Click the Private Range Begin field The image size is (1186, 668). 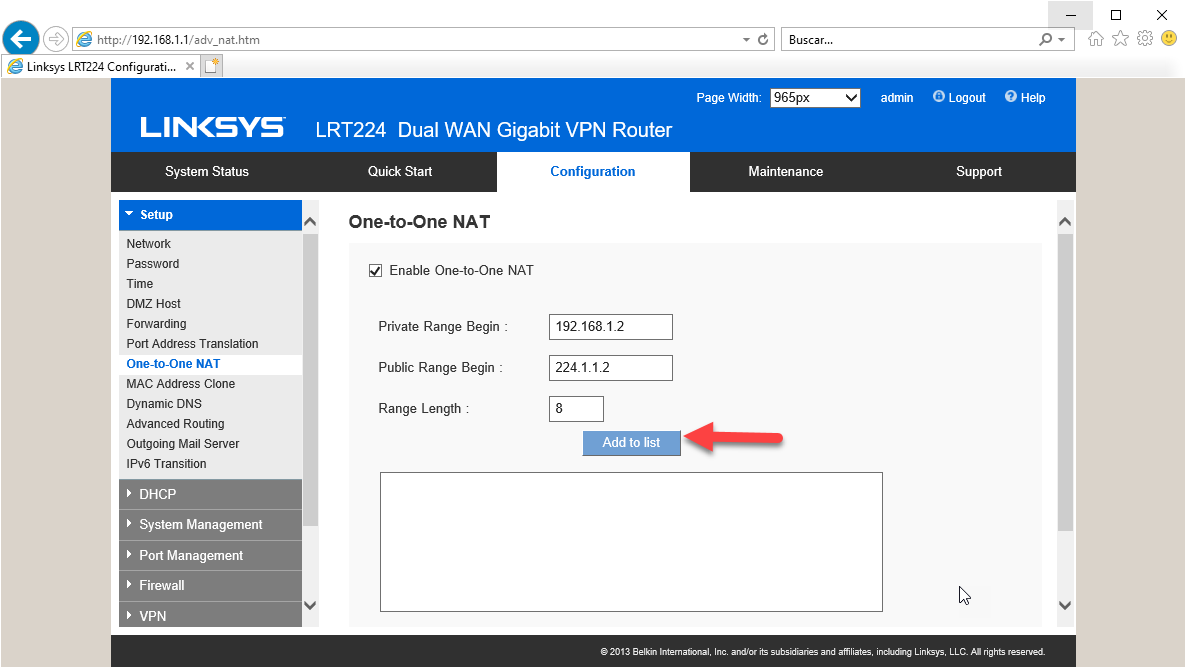610,327
